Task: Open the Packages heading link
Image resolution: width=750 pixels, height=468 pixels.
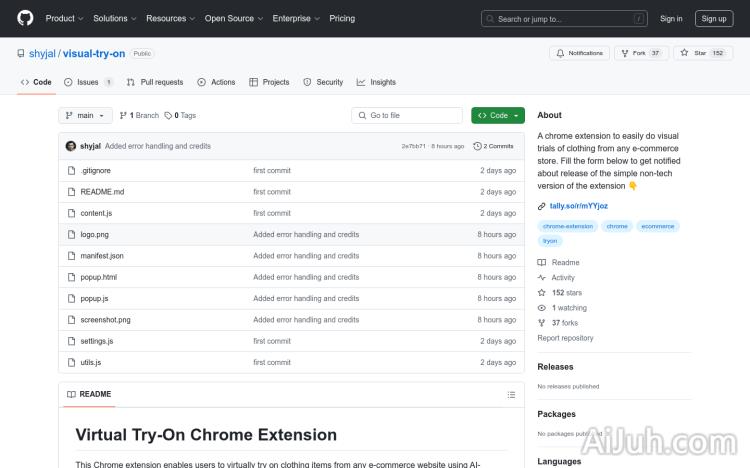Action: [556, 414]
